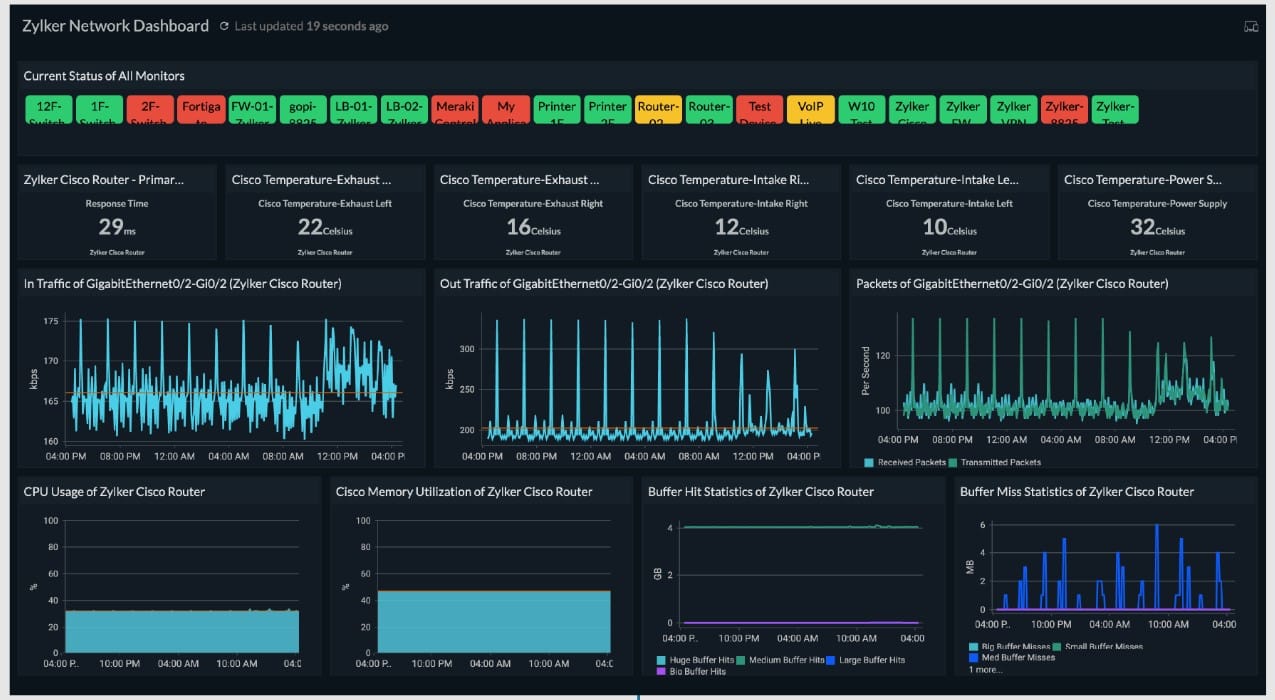Hide the Big Buffer Misses series
The image size is (1275, 700).
tap(1008, 646)
